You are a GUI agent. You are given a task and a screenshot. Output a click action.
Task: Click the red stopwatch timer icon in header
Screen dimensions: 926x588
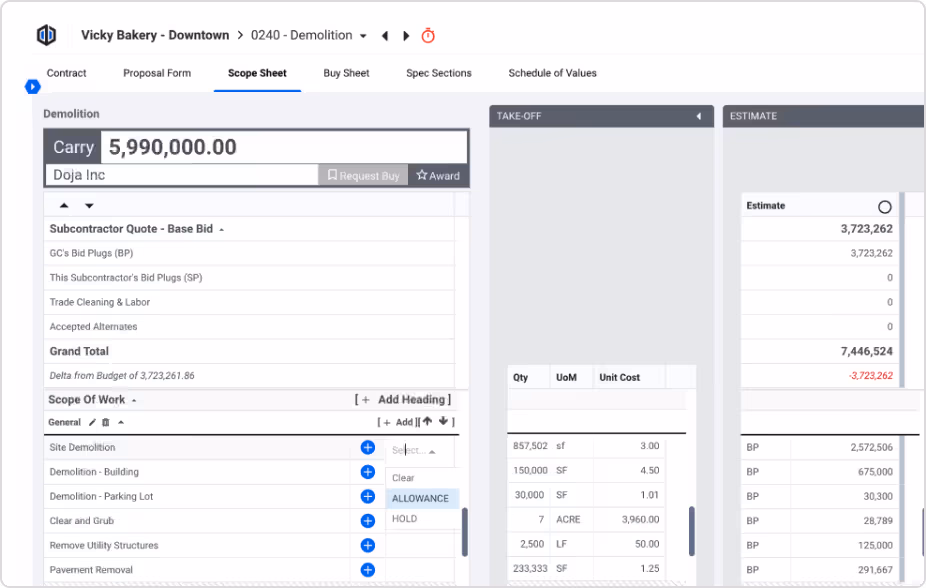(x=427, y=35)
